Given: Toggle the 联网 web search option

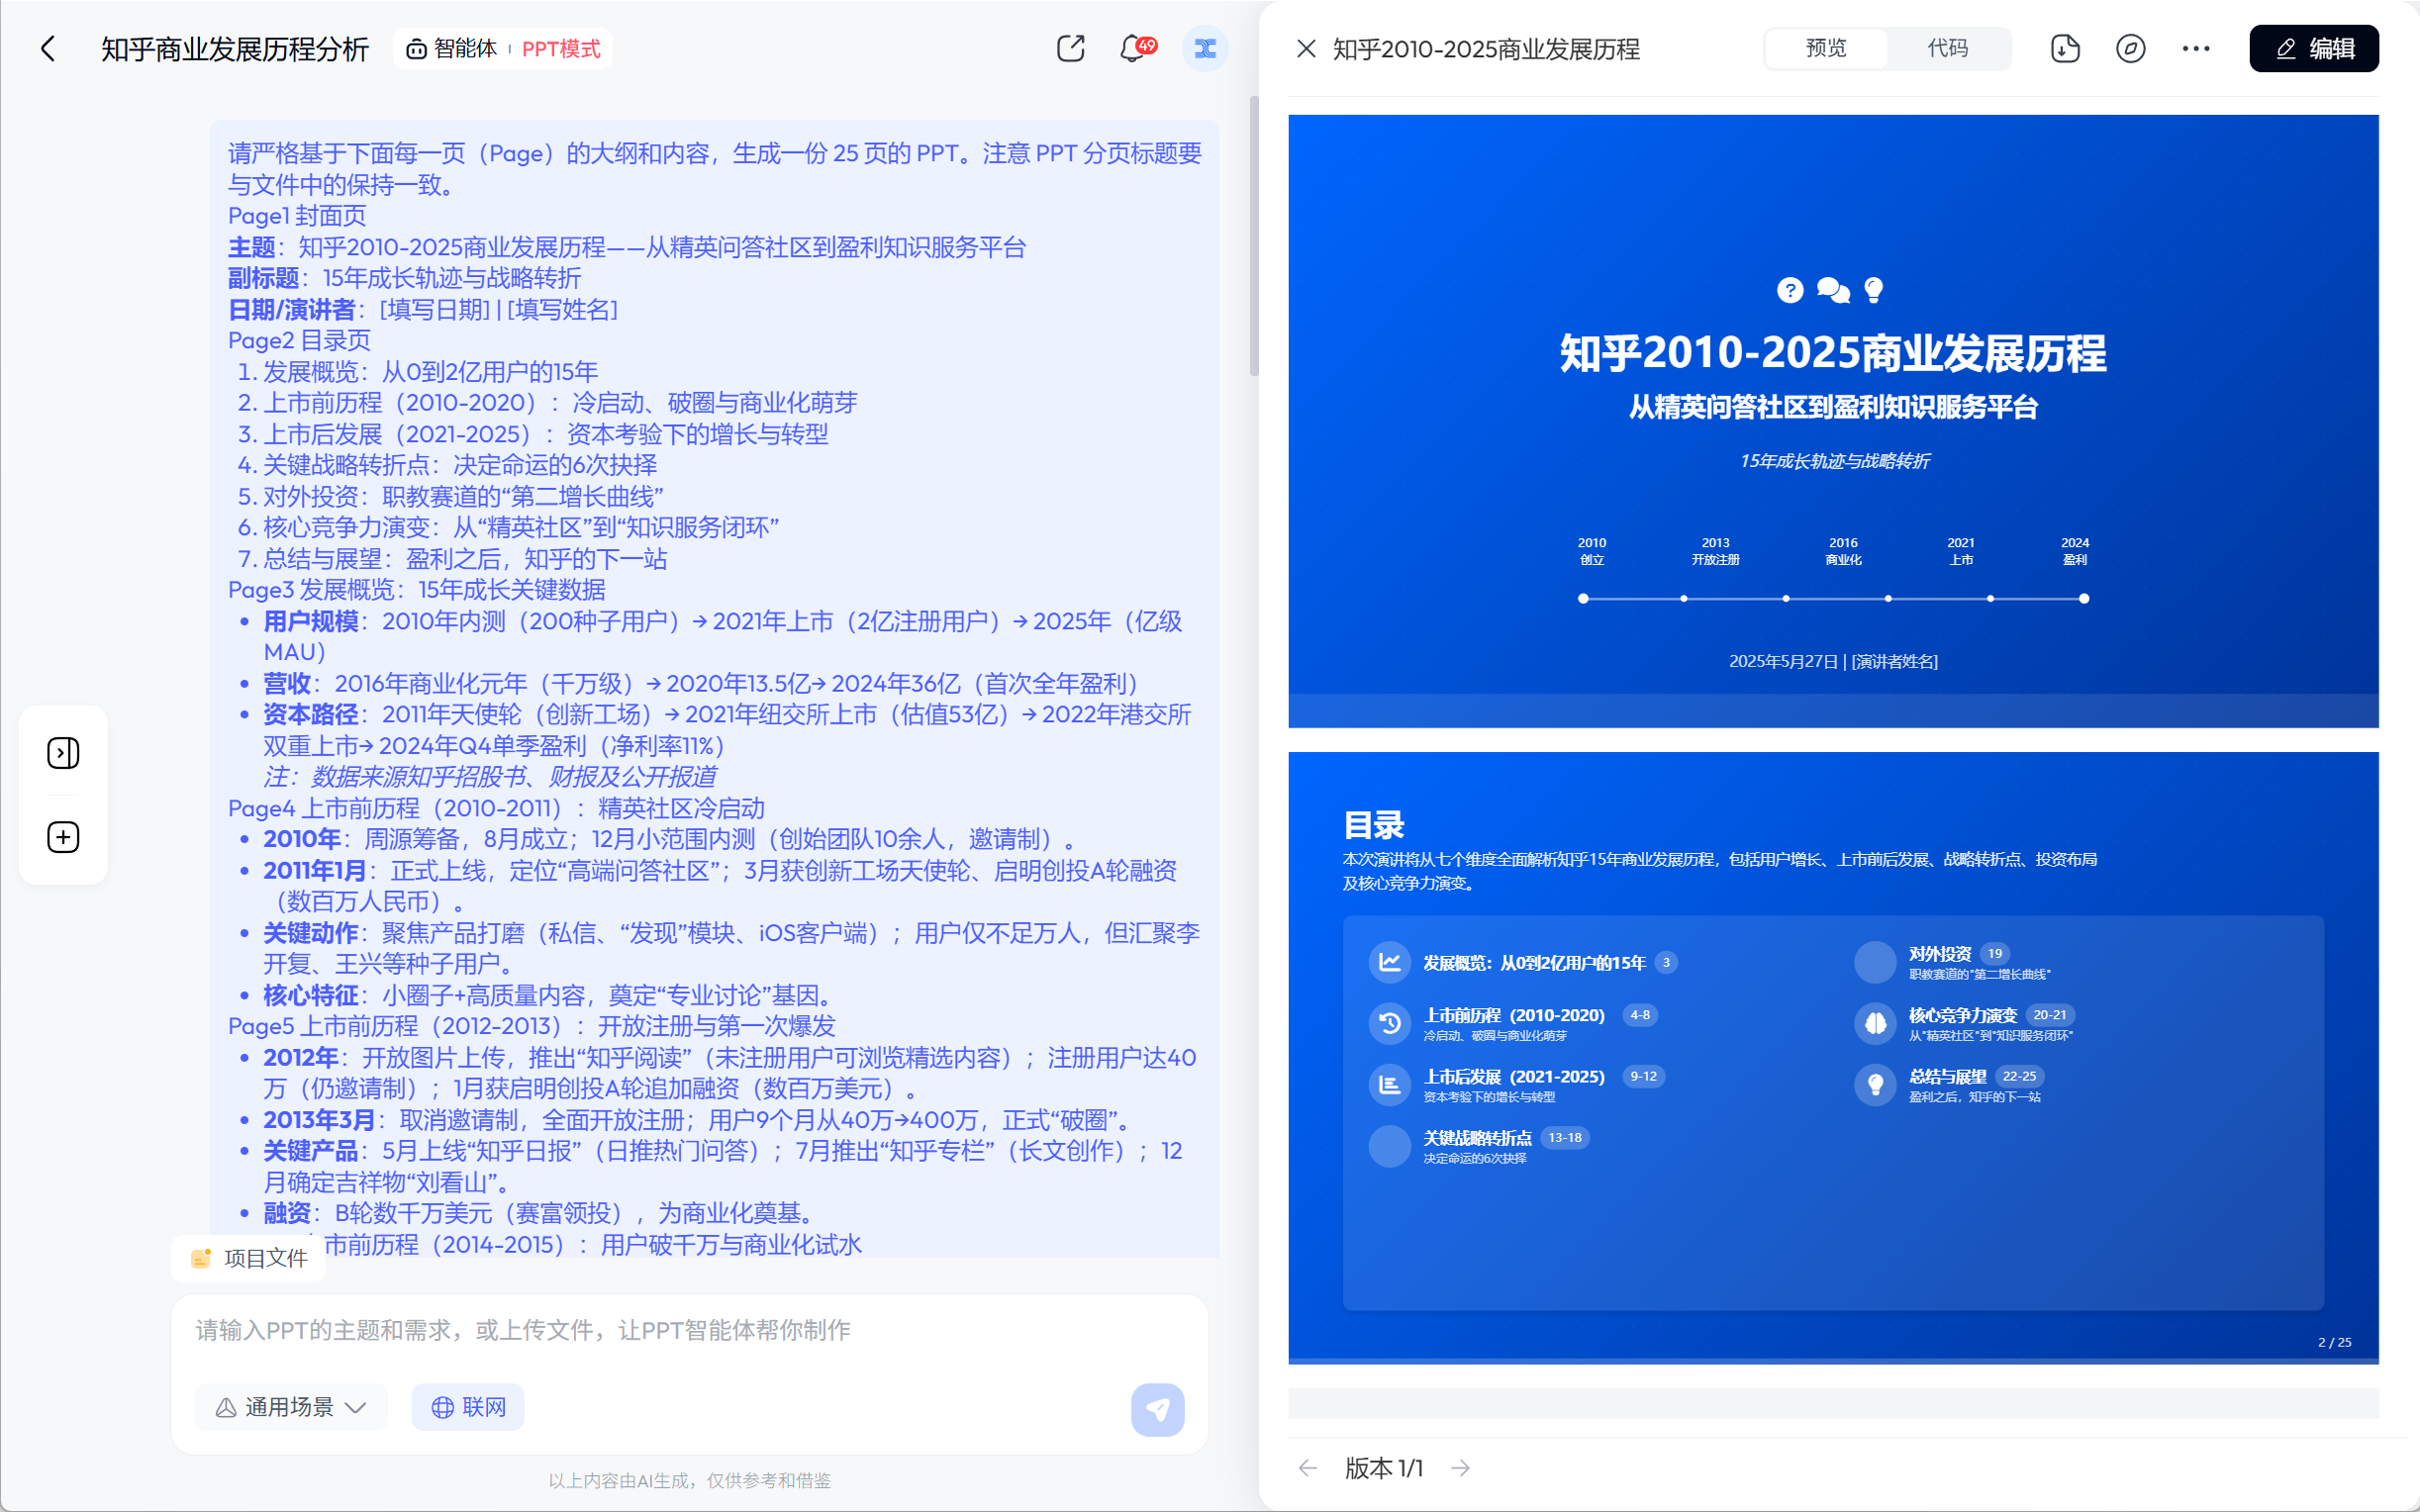Looking at the screenshot, I should point(468,1407).
